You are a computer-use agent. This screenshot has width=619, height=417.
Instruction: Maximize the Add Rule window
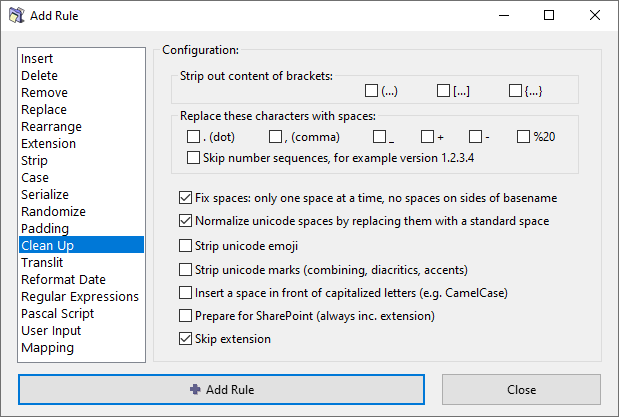click(x=549, y=16)
